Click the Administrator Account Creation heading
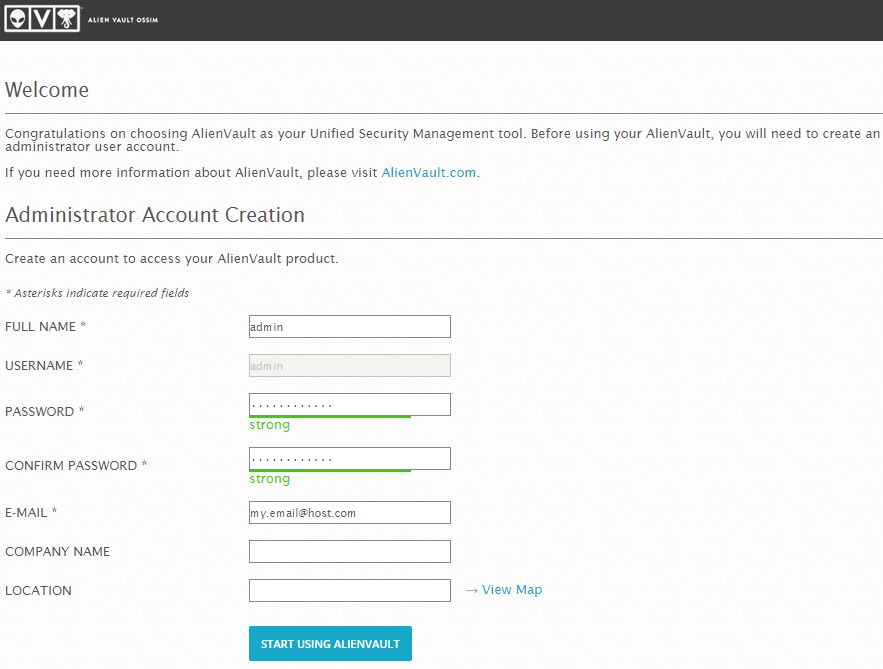The height and width of the screenshot is (669, 883). pos(155,215)
